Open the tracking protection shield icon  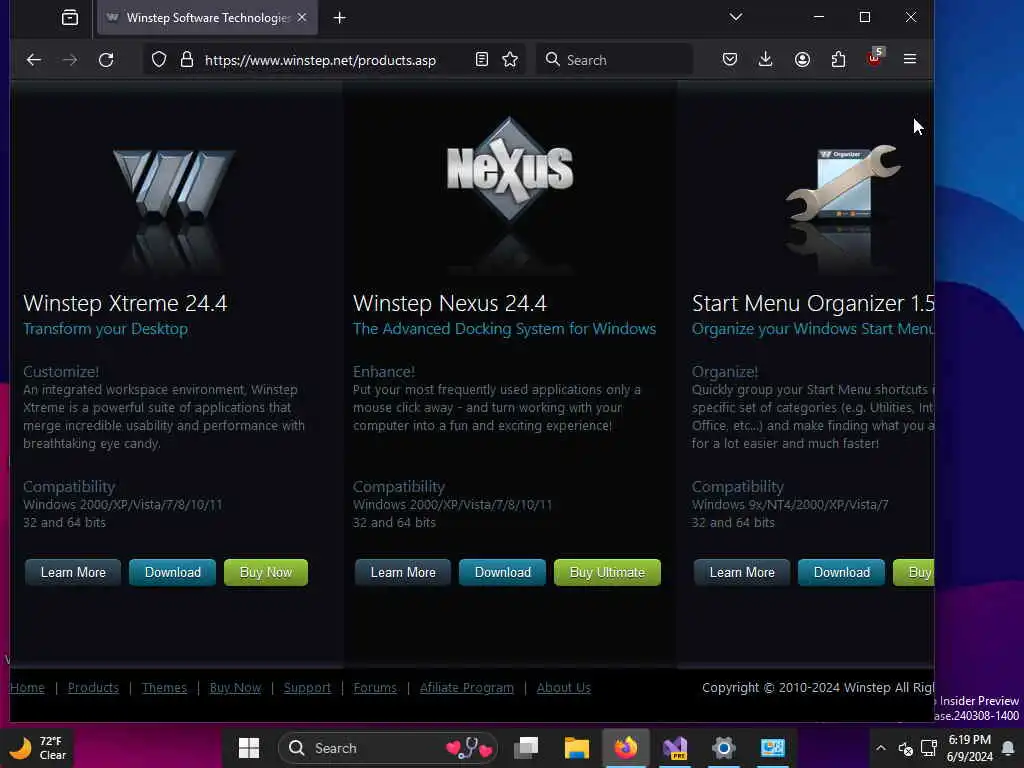pos(159,59)
